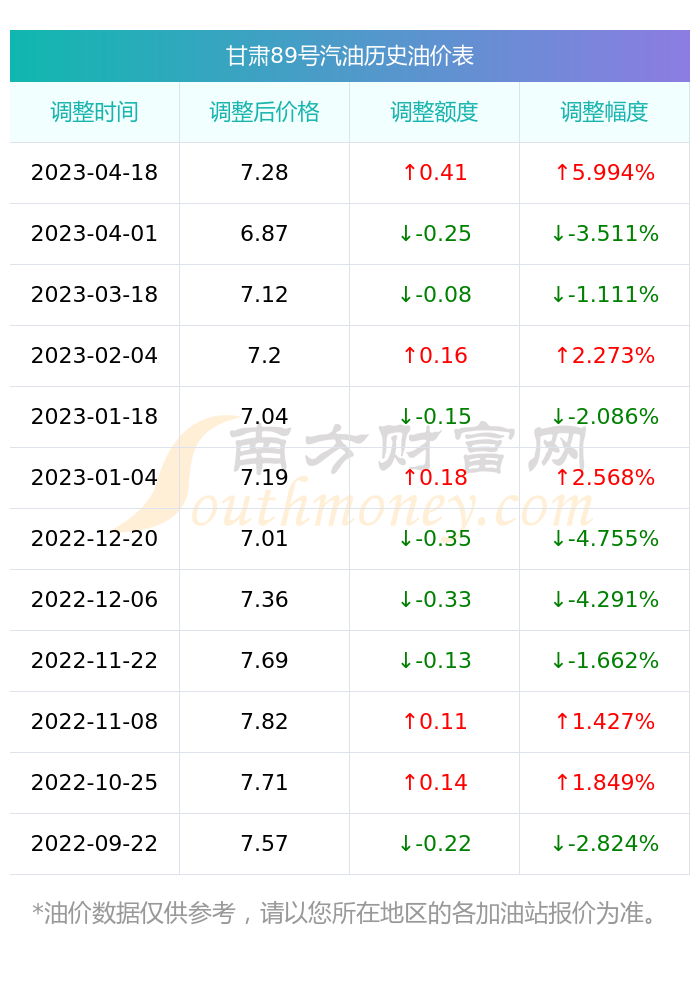Viewport: 700px width, 1000px height.
Task: Click the 调整额度 column header
Action: (434, 112)
